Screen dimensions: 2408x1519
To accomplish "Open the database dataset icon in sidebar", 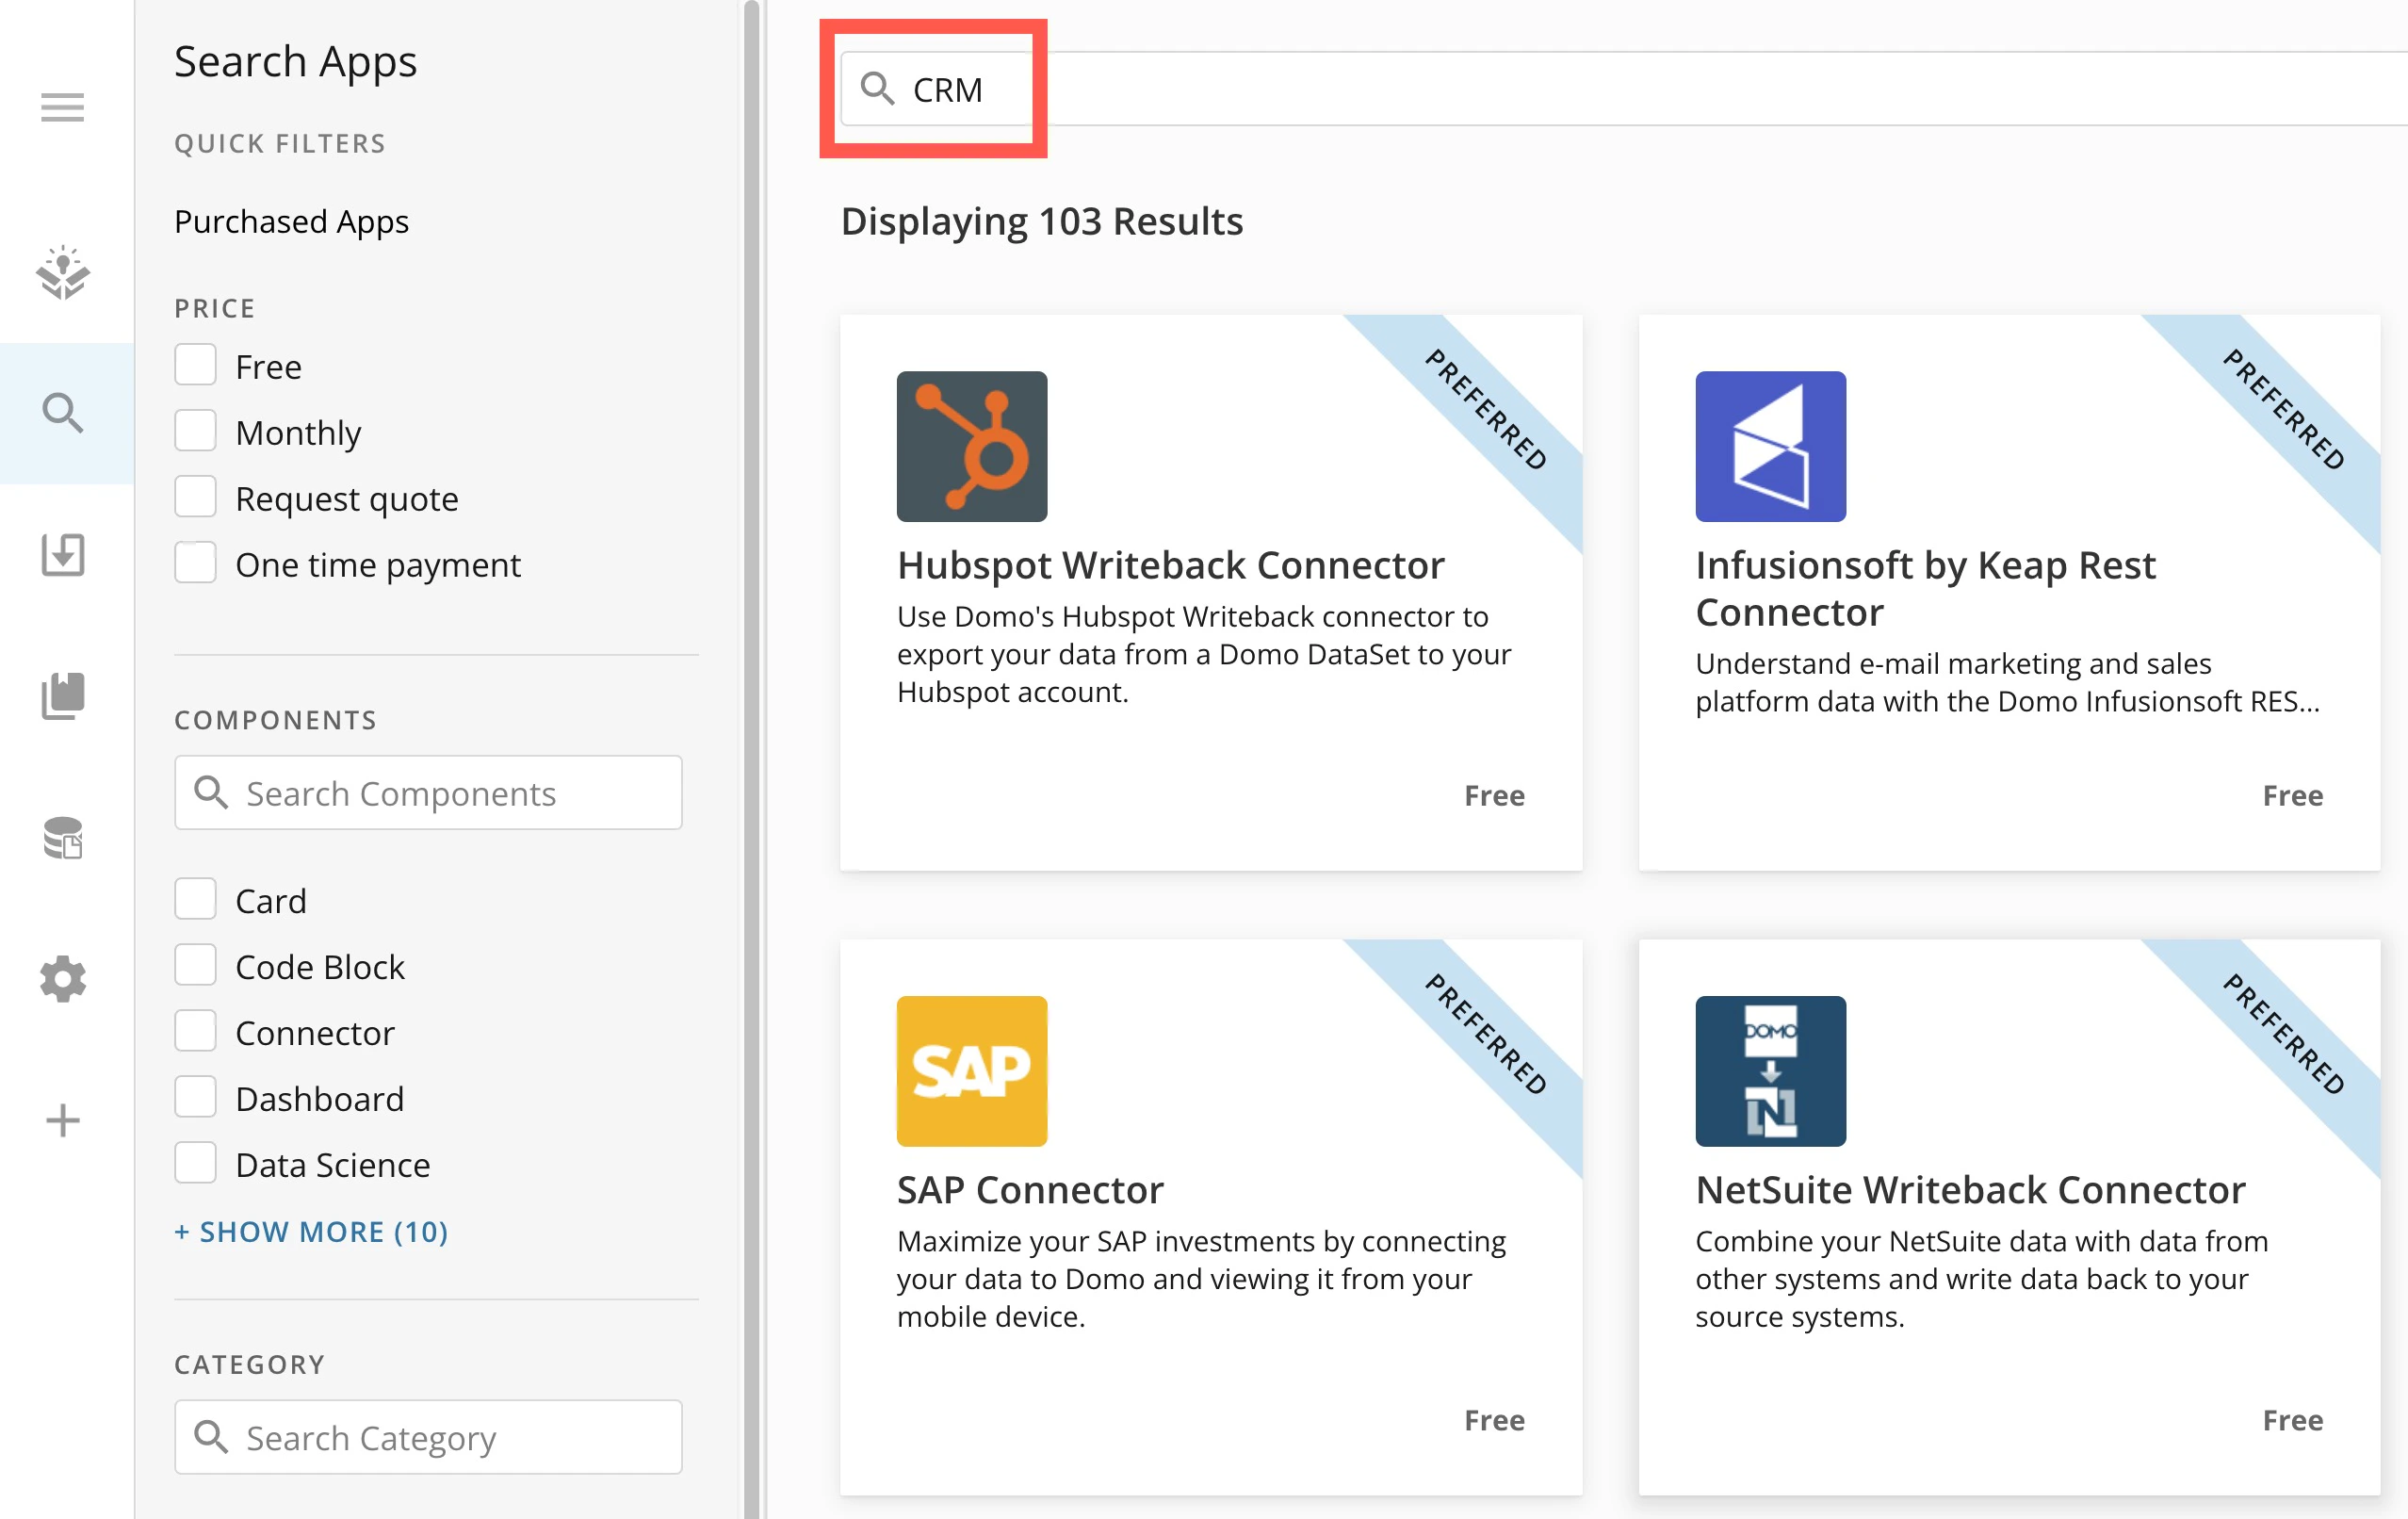I will (63, 837).
